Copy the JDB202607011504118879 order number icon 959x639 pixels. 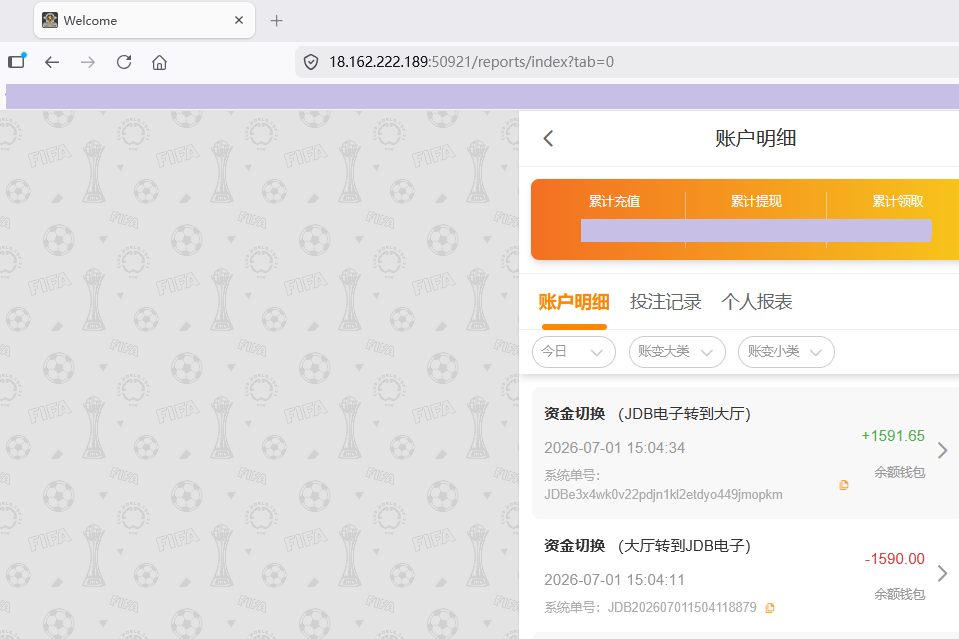click(770, 608)
